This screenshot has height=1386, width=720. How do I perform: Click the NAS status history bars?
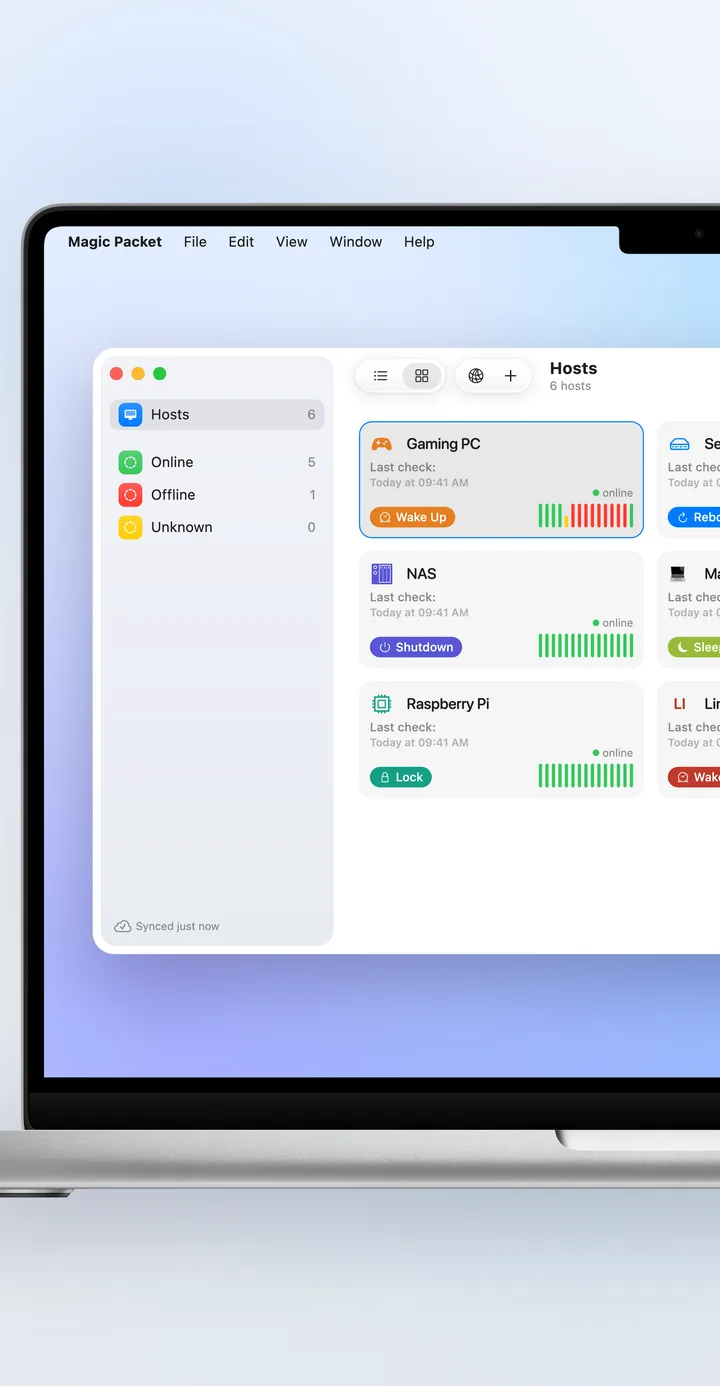586,646
